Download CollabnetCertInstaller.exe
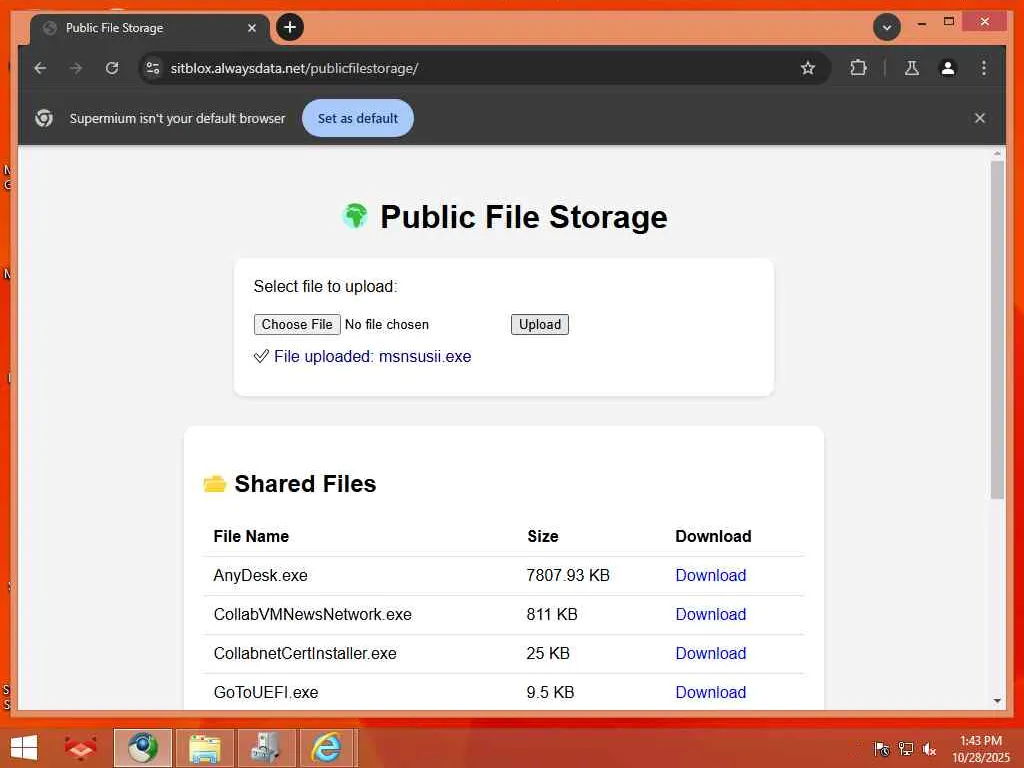This screenshot has width=1024, height=768. [x=711, y=654]
